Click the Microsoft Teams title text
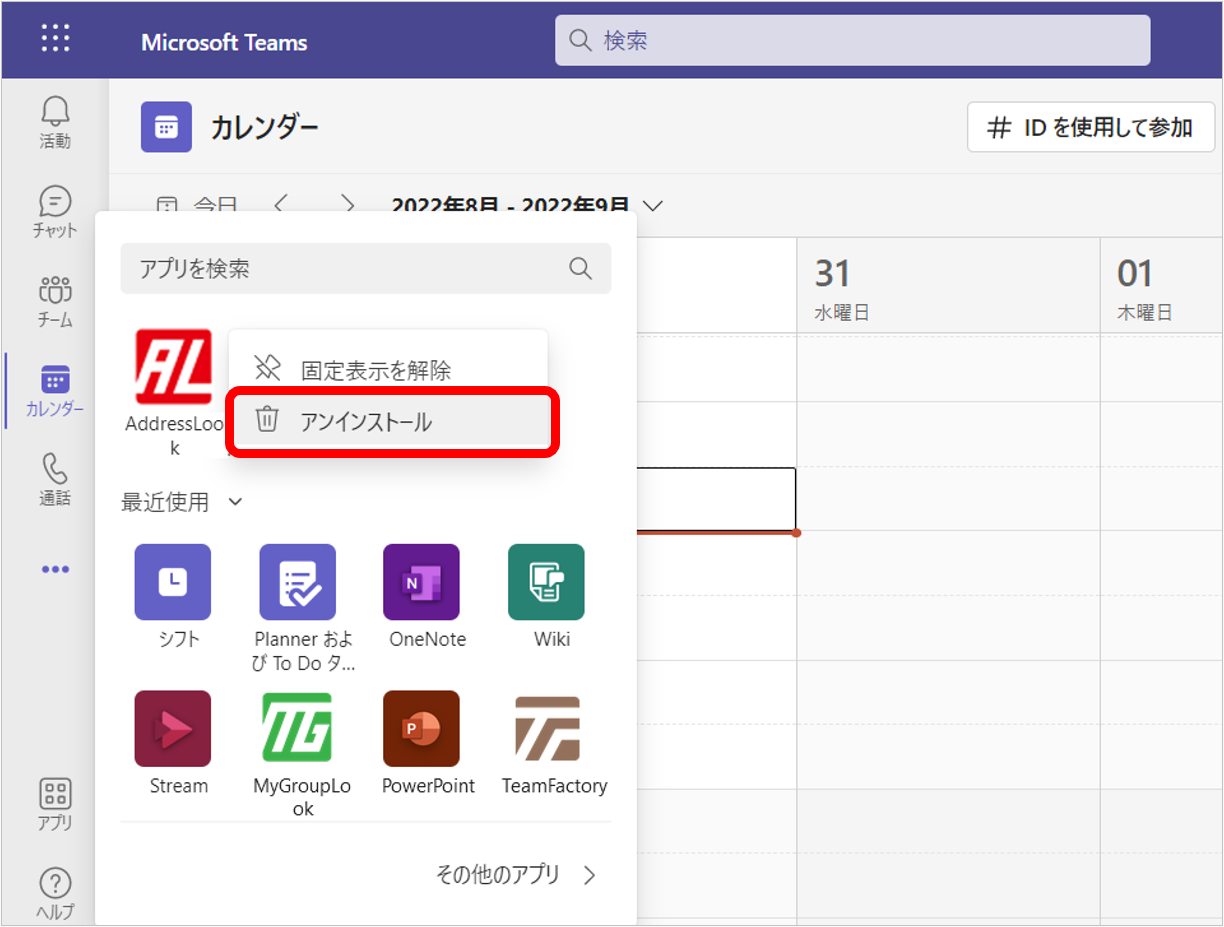 [x=224, y=43]
